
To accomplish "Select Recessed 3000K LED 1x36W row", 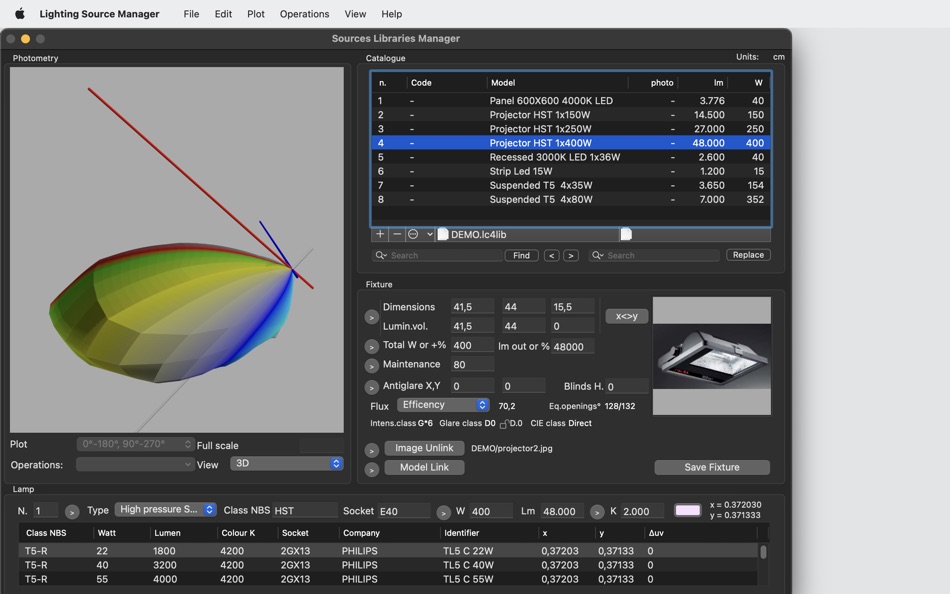I will coord(571,157).
